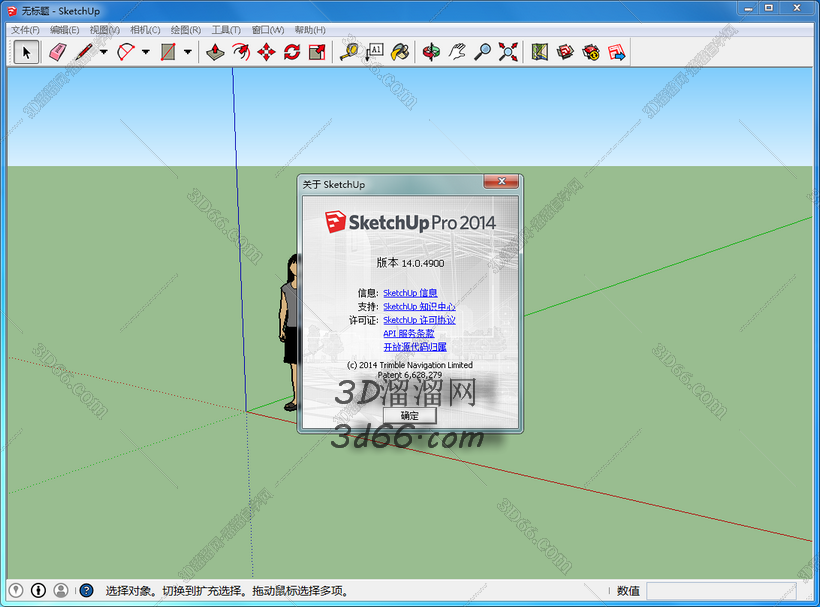Screen dimensions: 820x607
Task: Choose the Rotate tool
Action: pos(292,52)
